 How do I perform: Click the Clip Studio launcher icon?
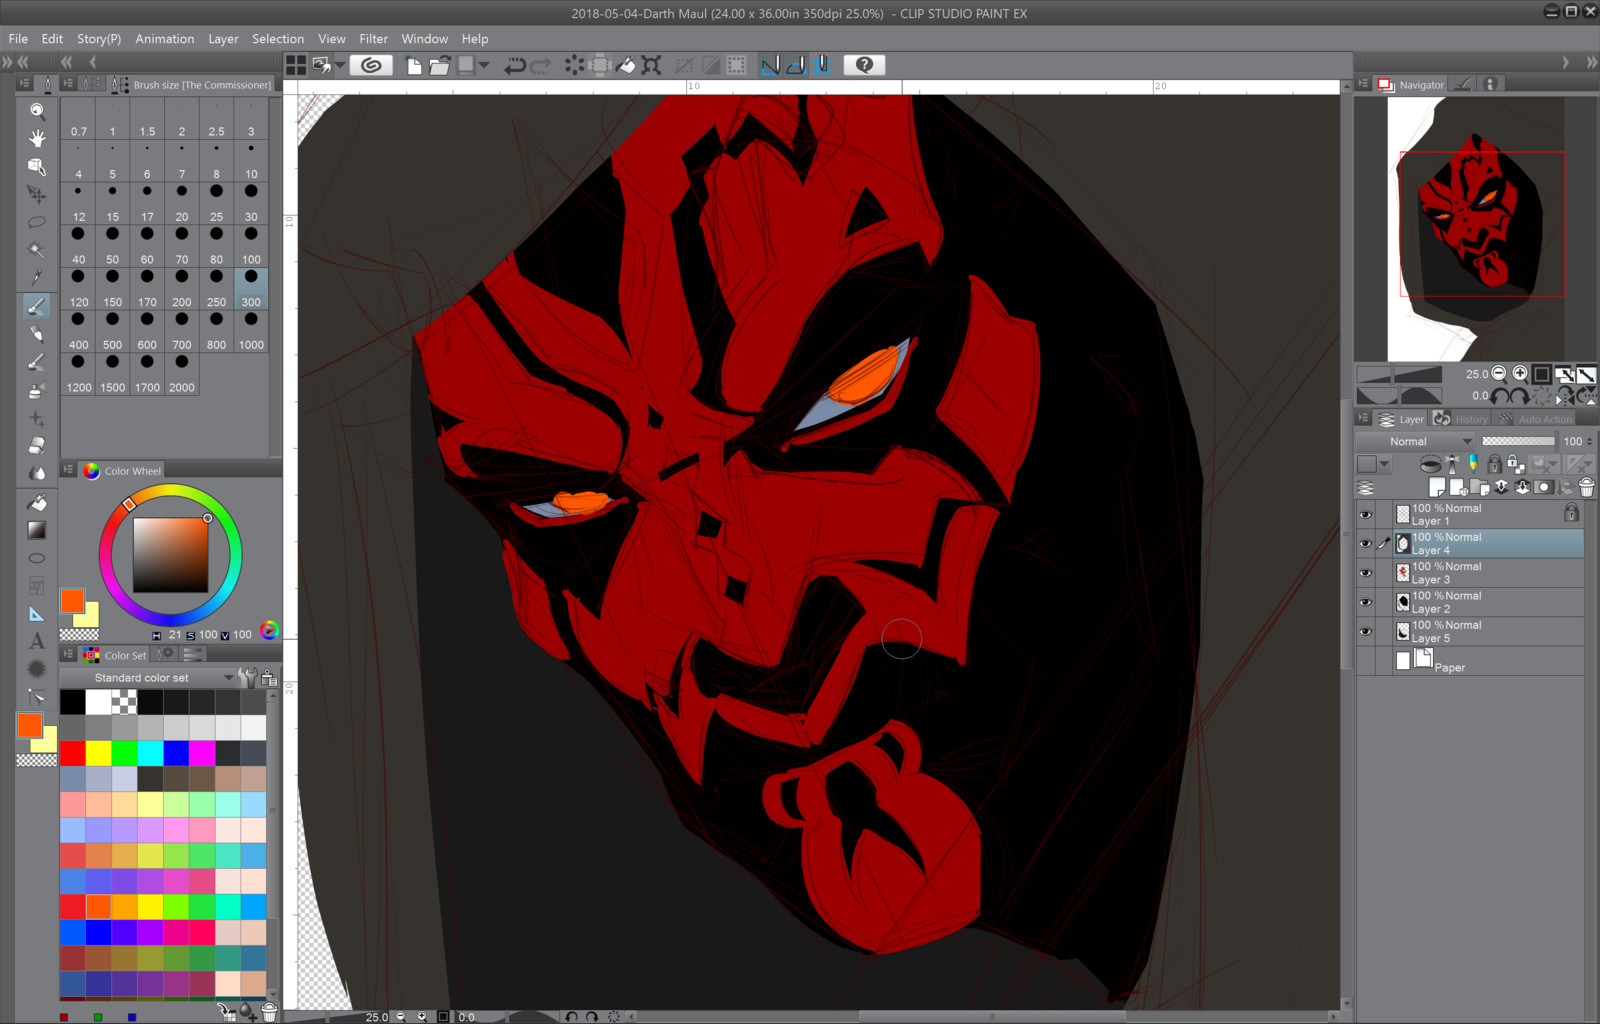tap(371, 65)
